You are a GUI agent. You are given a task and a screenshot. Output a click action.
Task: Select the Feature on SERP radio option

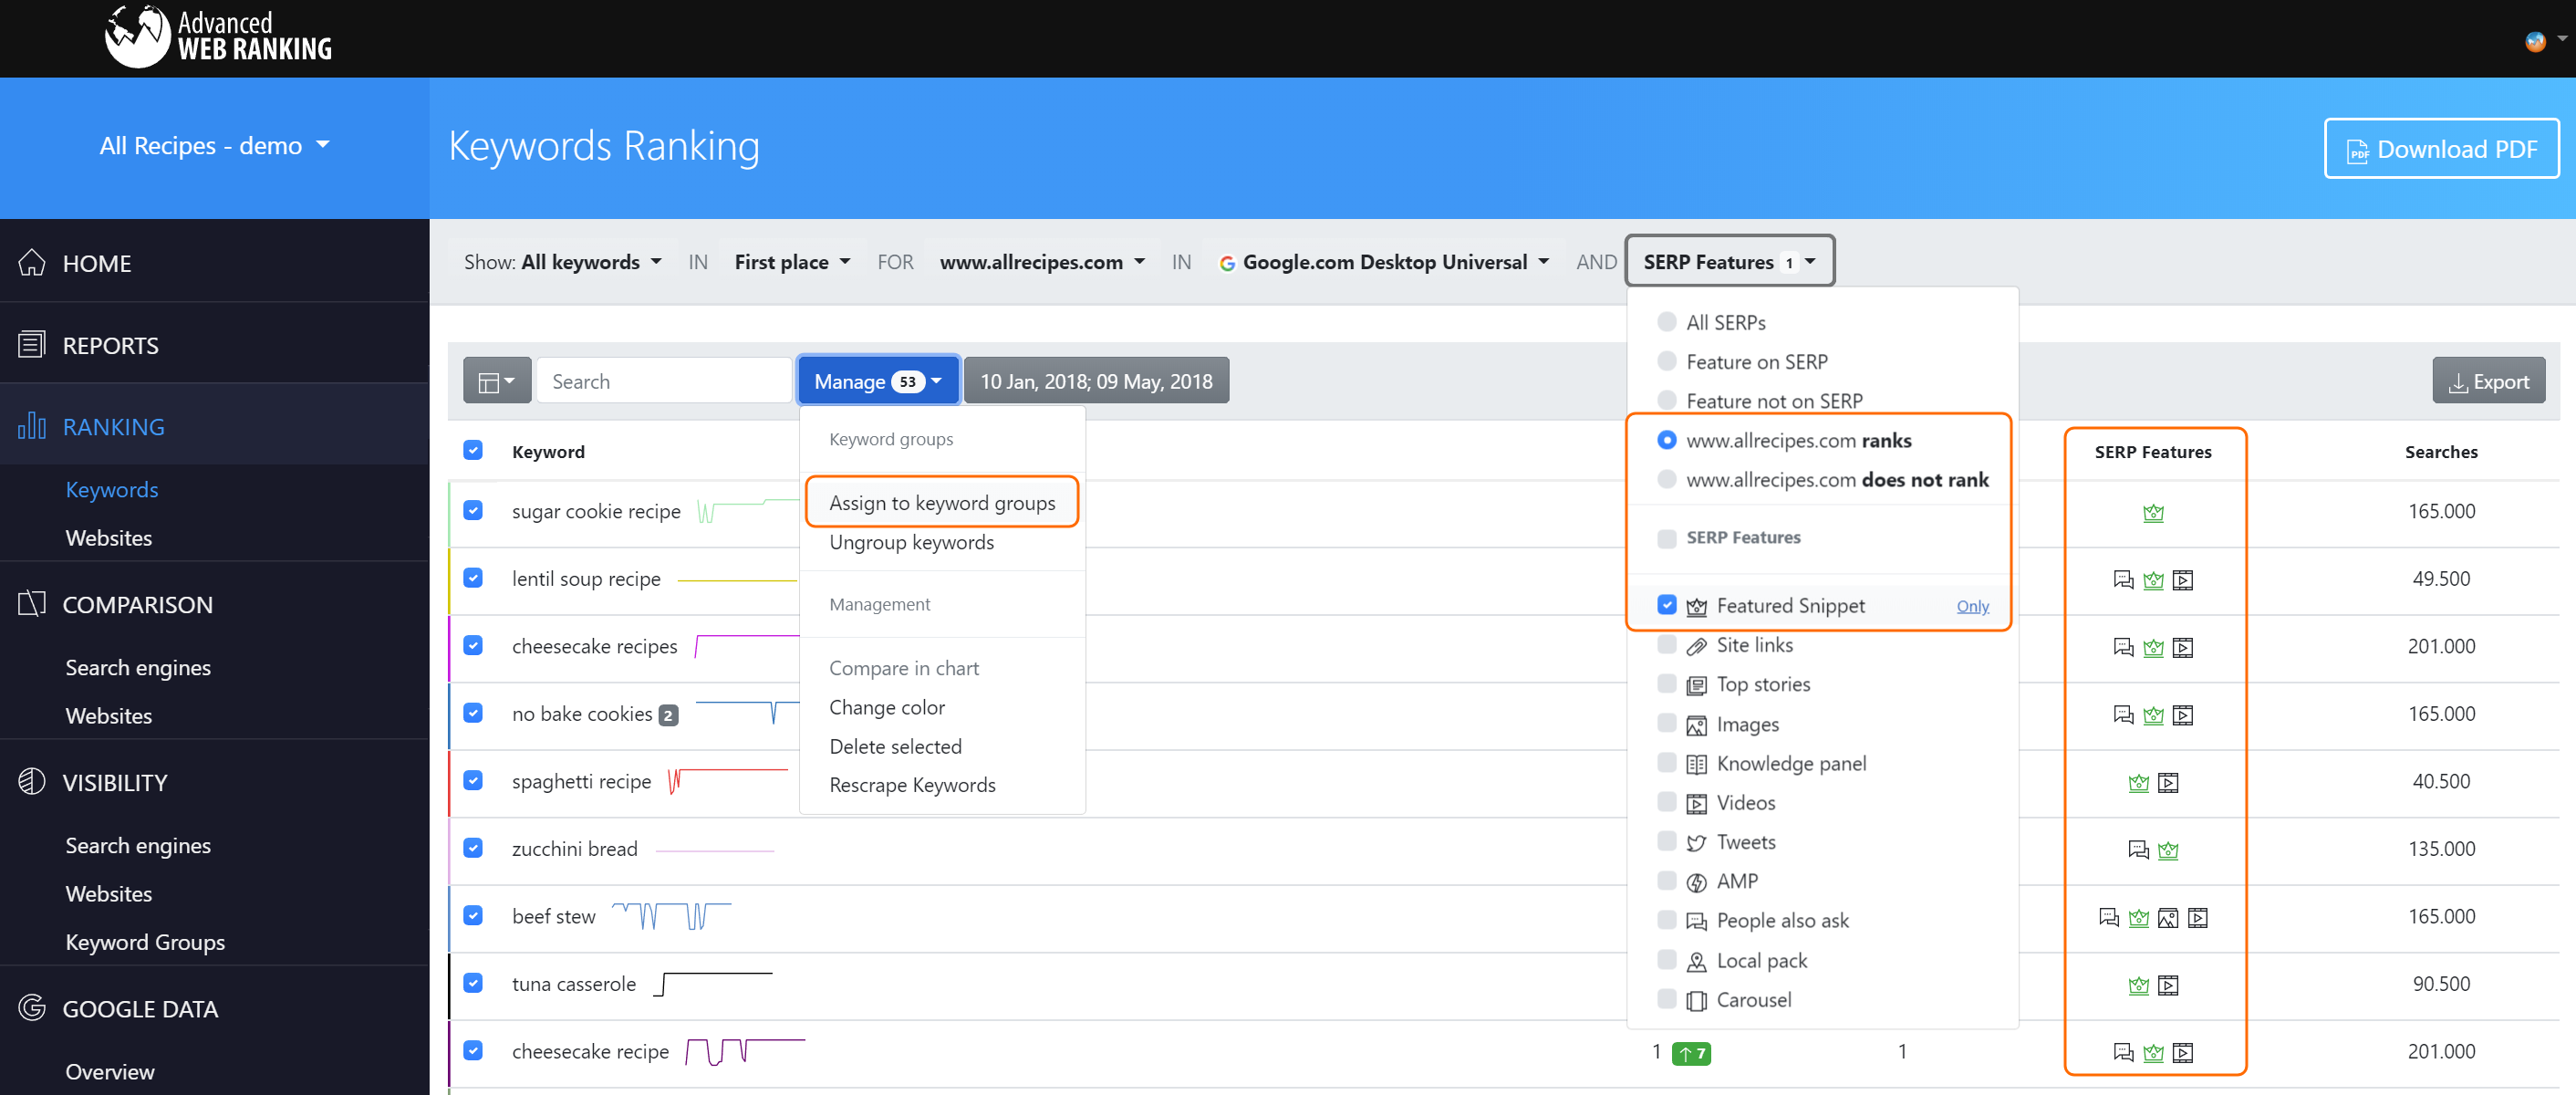1666,360
